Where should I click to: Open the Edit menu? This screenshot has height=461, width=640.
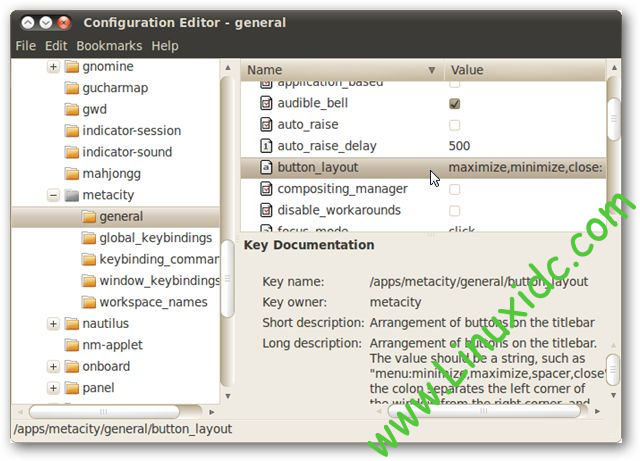55,46
